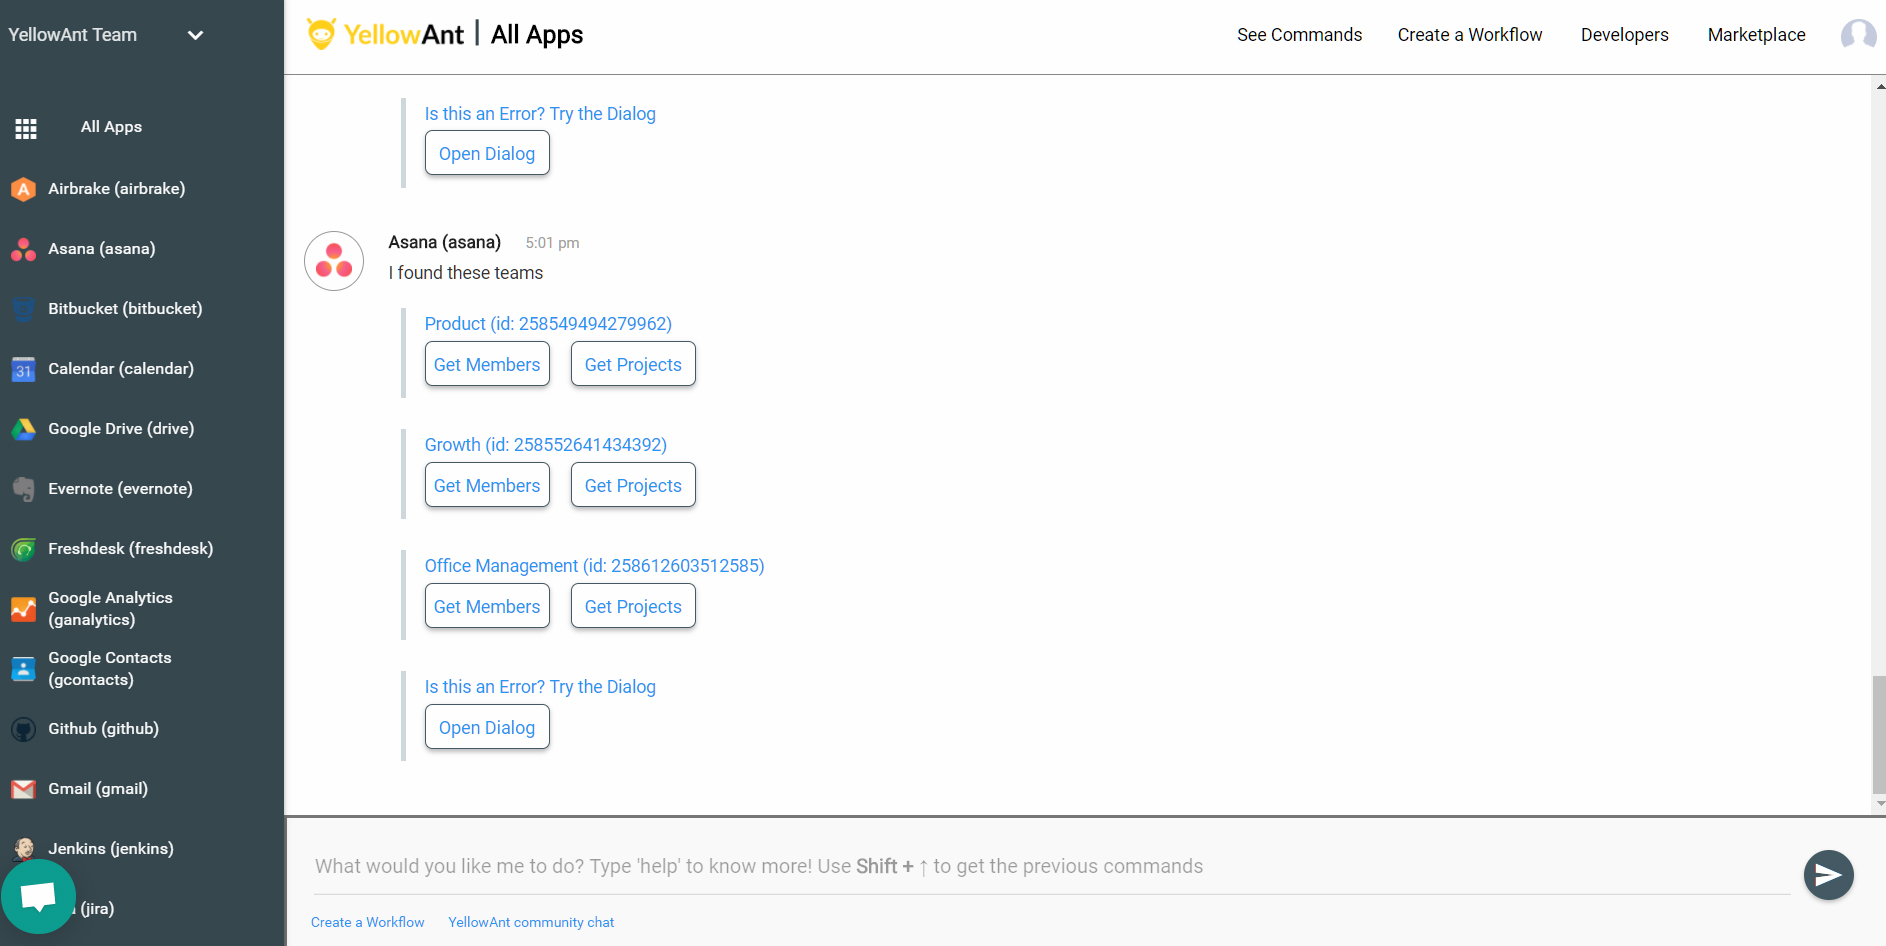Click Get Projects for Office Management team
The width and height of the screenshot is (1886, 946).
(x=633, y=606)
